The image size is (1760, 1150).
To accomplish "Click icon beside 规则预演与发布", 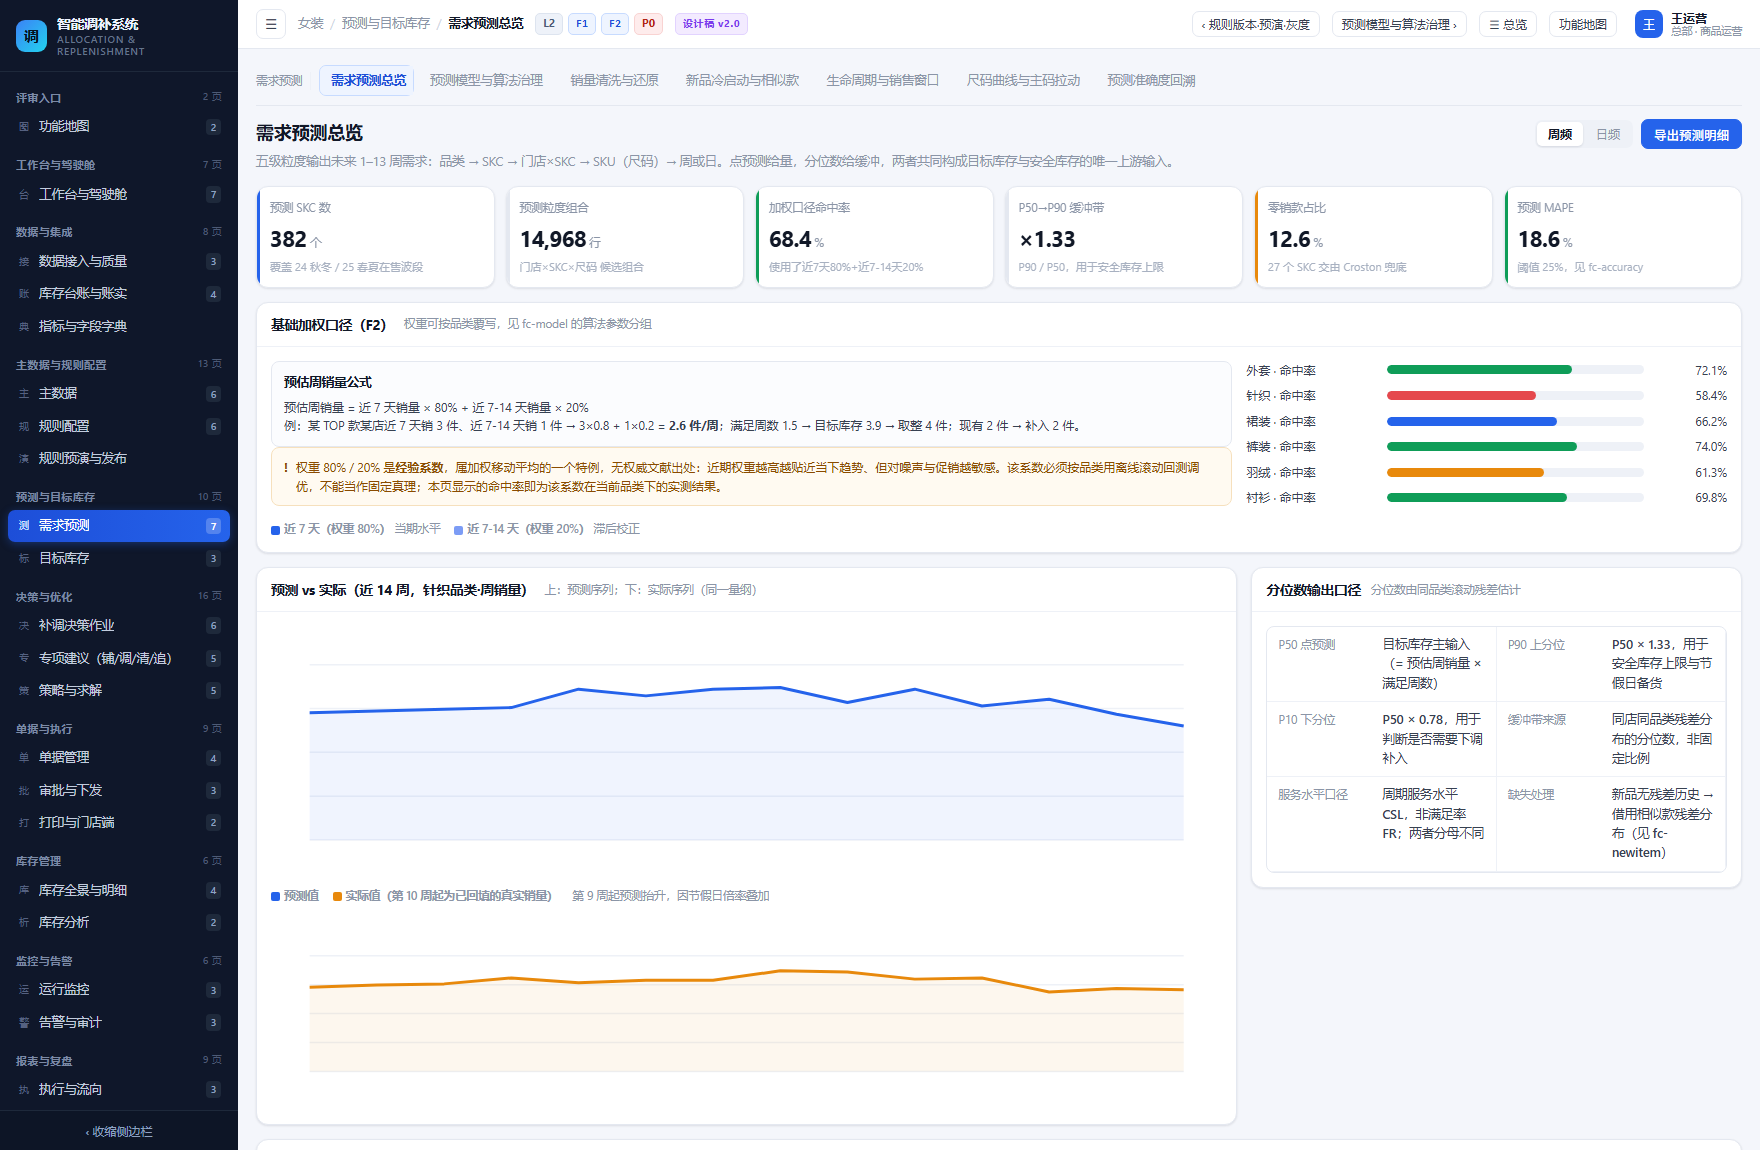I will pos(24,459).
